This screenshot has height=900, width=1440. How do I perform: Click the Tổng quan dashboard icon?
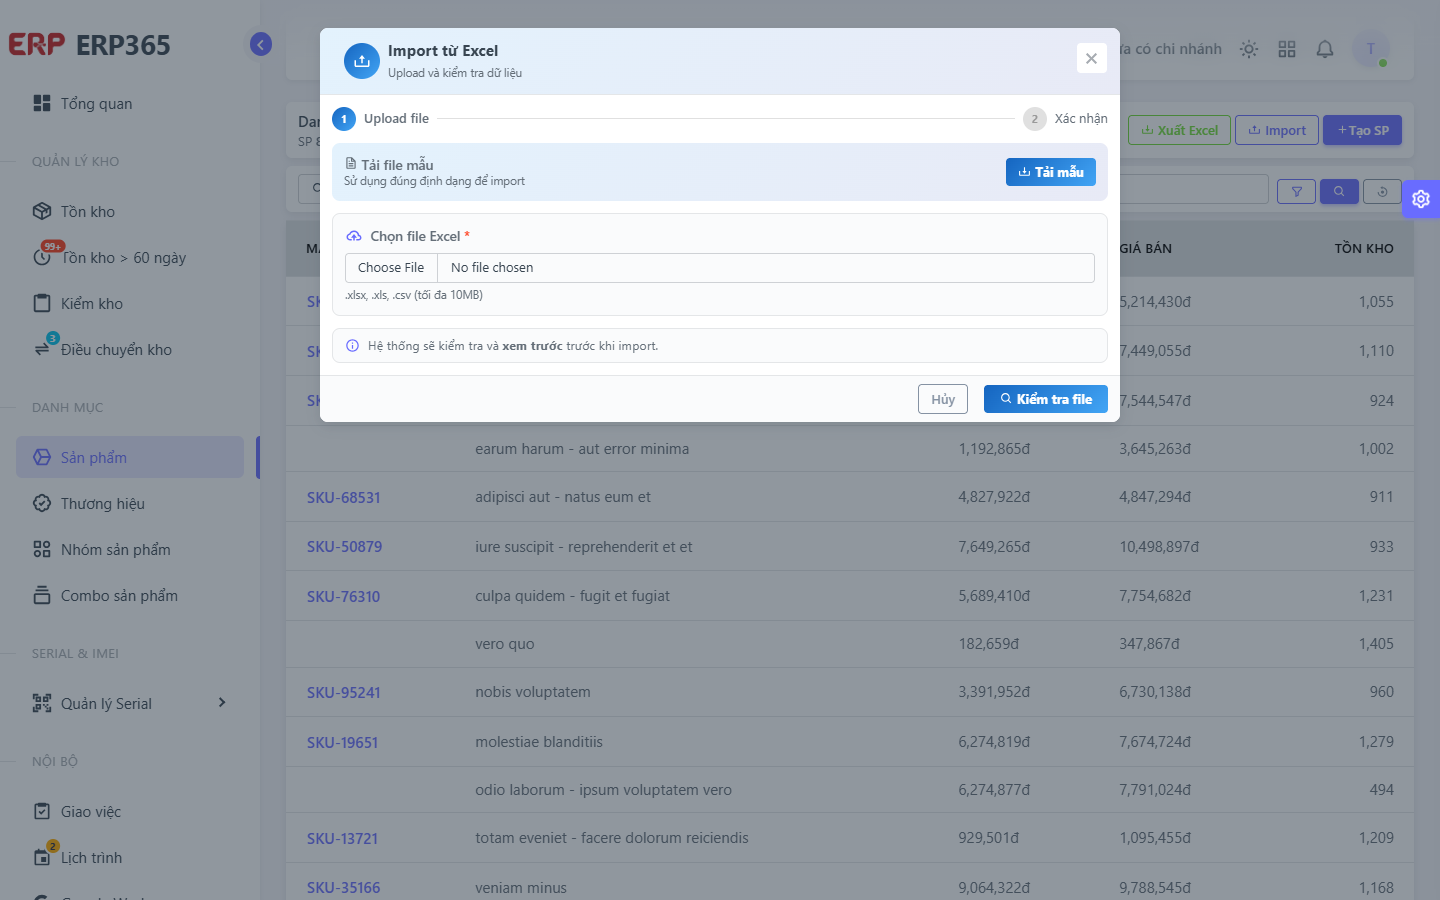click(42, 103)
